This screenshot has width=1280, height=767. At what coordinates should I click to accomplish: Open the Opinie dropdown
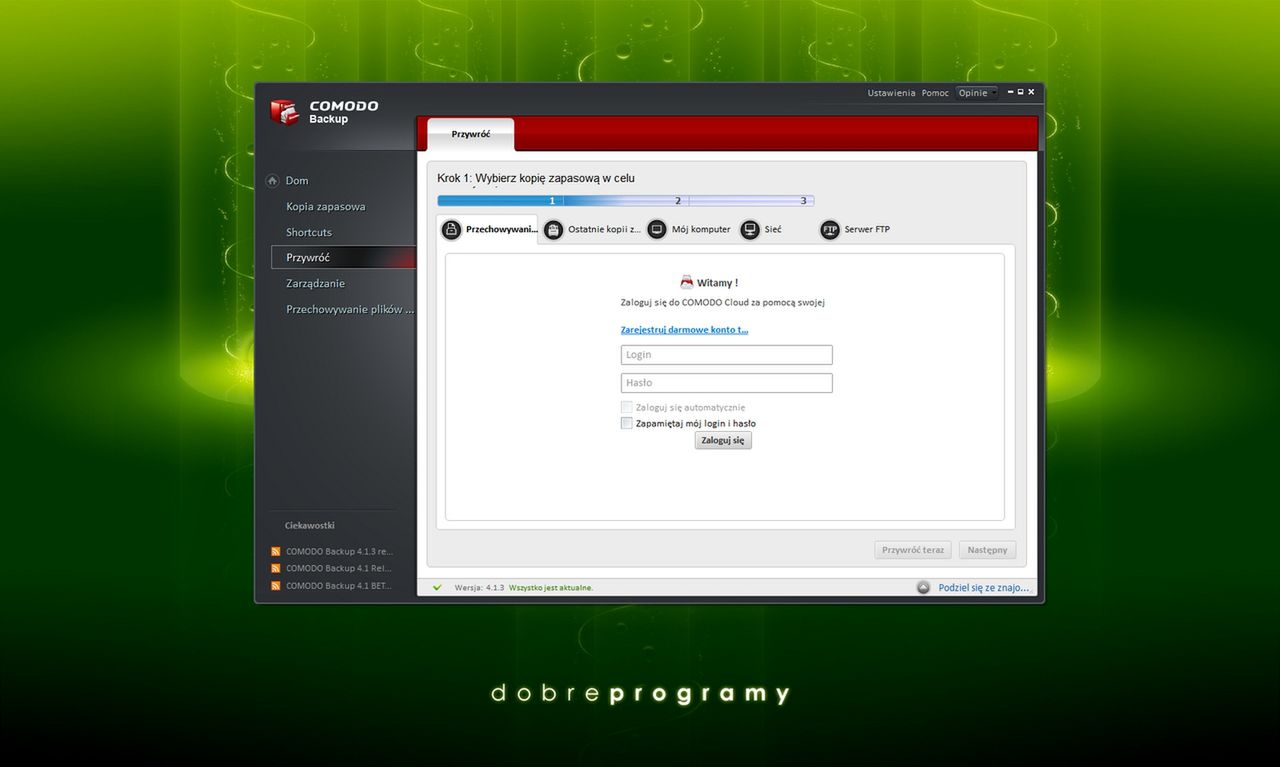click(x=977, y=93)
